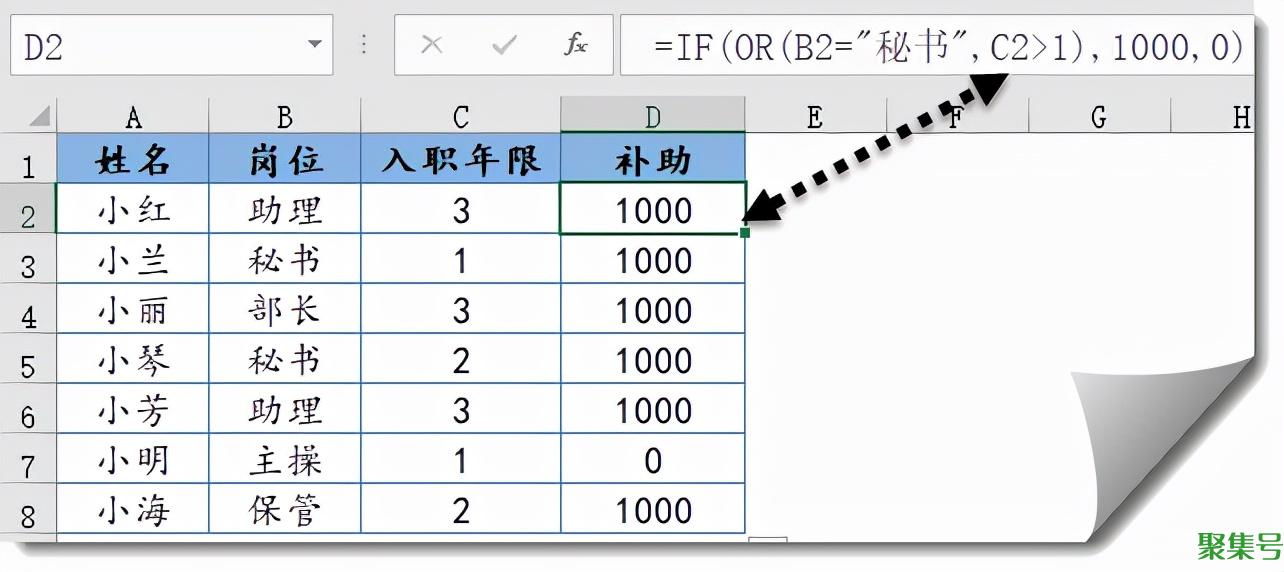Select column G header
The height and width of the screenshot is (572, 1284).
[1098, 117]
